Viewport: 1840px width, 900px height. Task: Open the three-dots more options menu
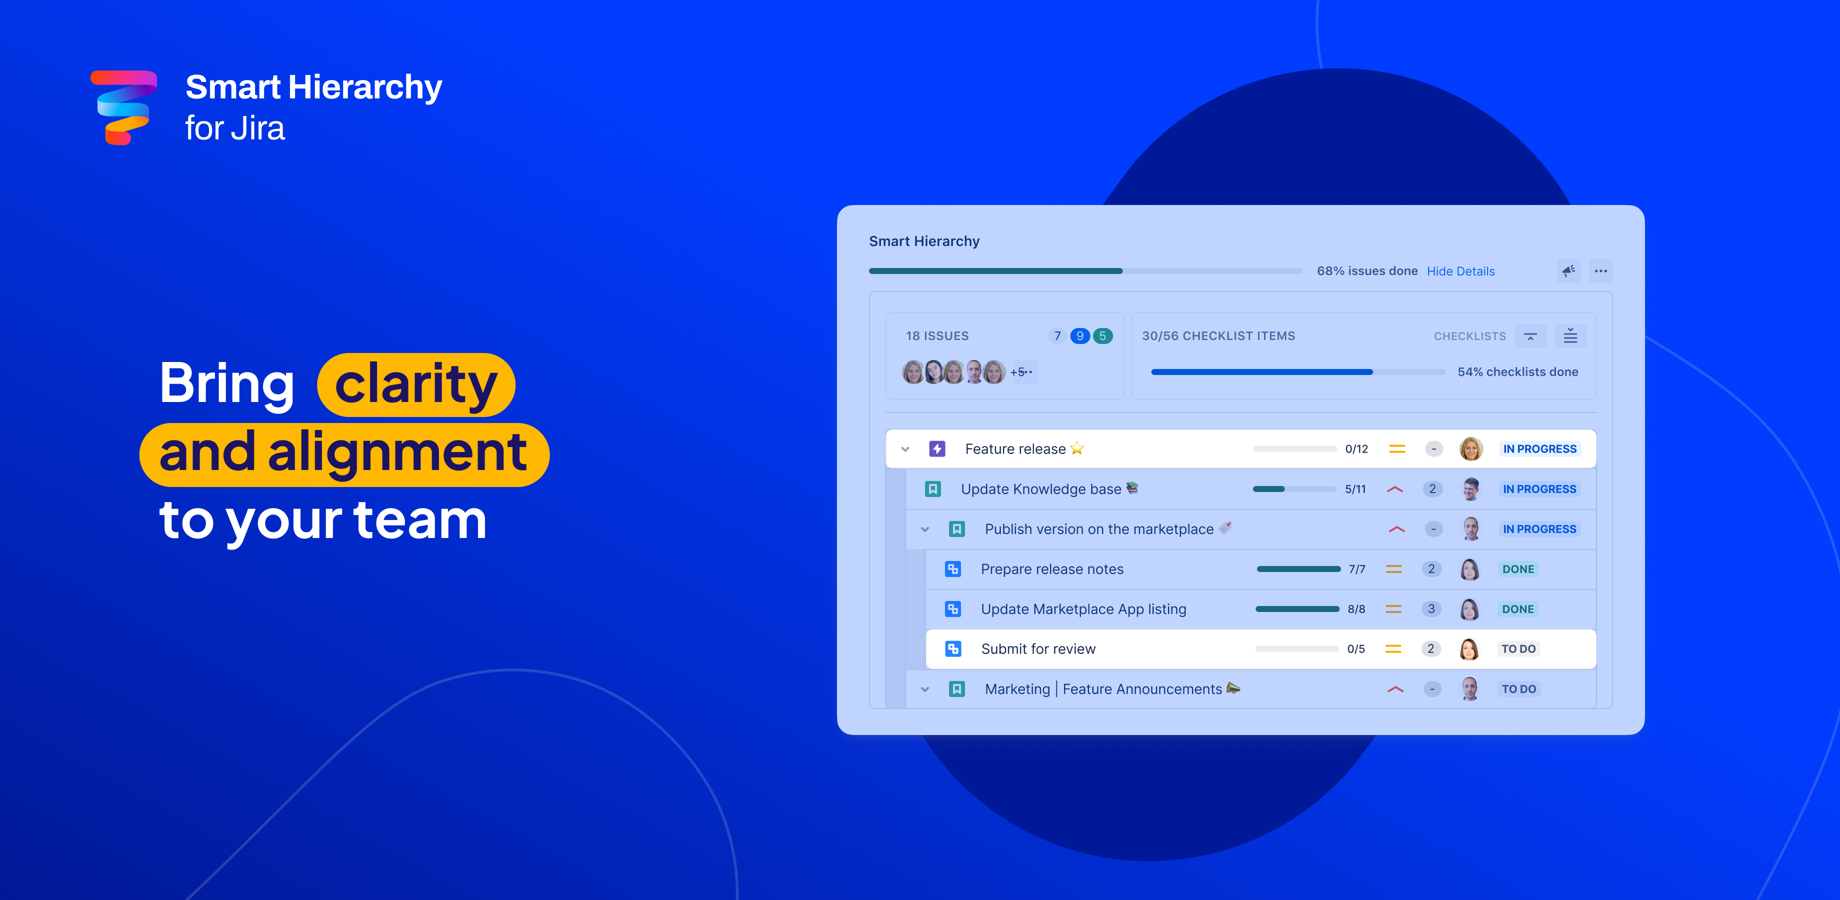(1601, 271)
